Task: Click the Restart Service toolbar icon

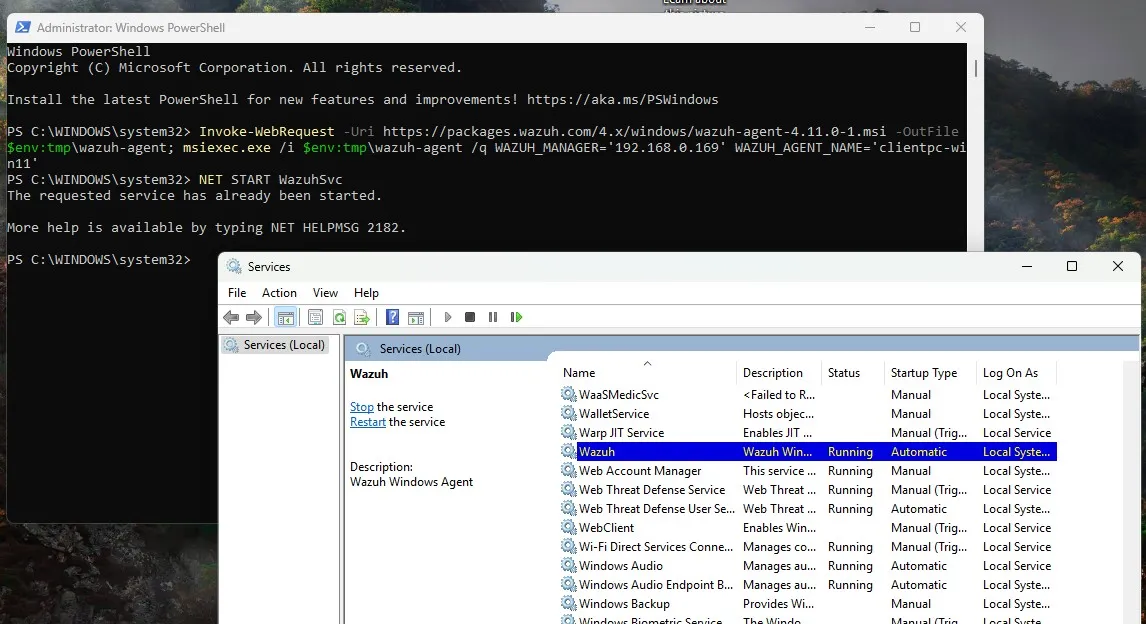Action: pos(516,317)
